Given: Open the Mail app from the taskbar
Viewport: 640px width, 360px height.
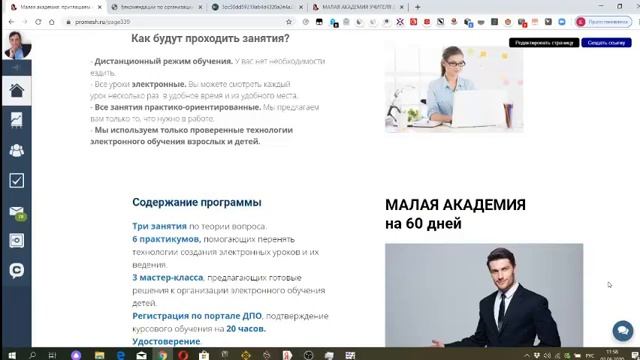Looking at the screenshot, I should [142, 355].
